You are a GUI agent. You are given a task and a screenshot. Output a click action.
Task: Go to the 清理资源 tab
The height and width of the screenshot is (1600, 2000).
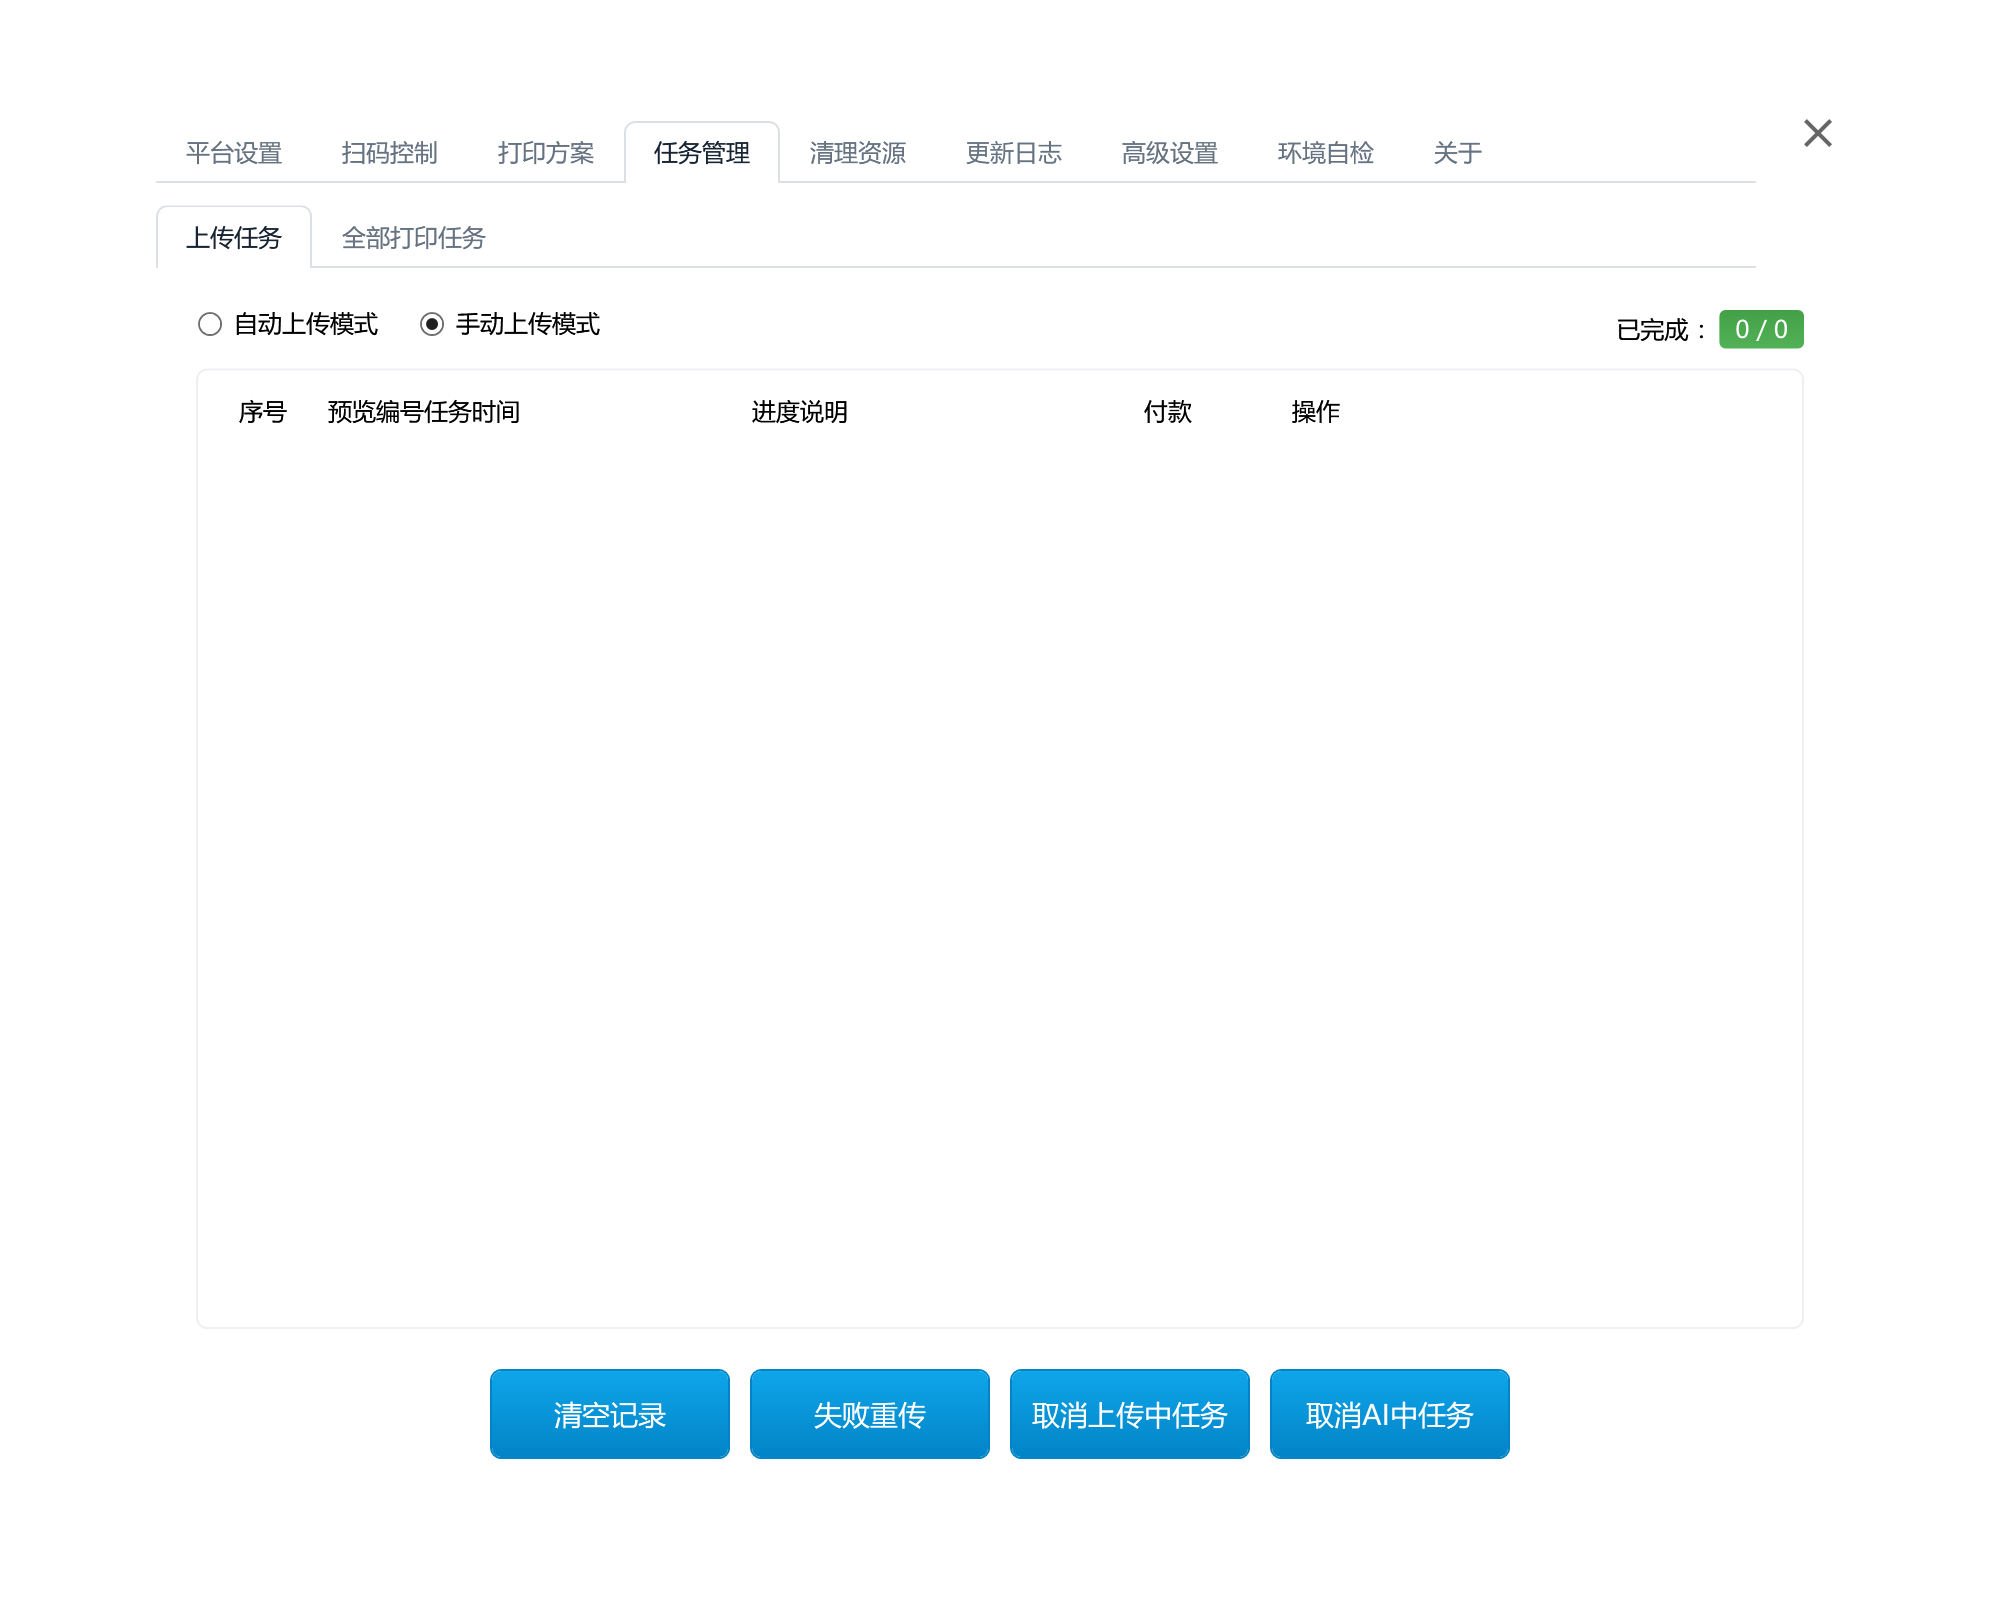(x=858, y=153)
